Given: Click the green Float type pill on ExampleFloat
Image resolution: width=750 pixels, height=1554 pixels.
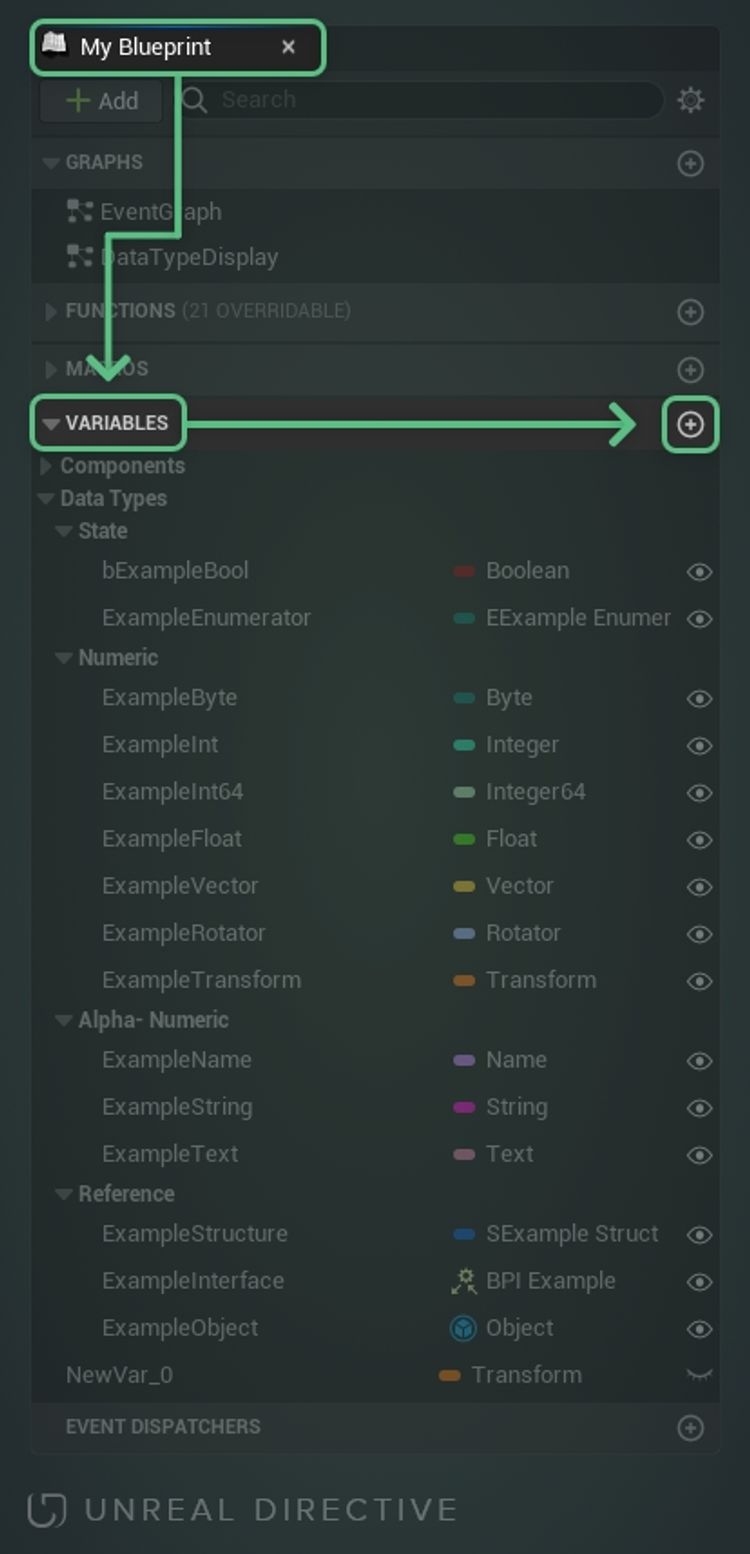Looking at the screenshot, I should click(466, 840).
